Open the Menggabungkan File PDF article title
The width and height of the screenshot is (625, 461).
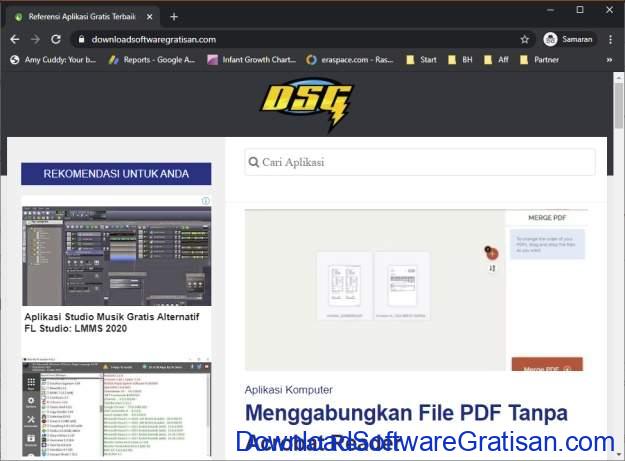point(406,413)
